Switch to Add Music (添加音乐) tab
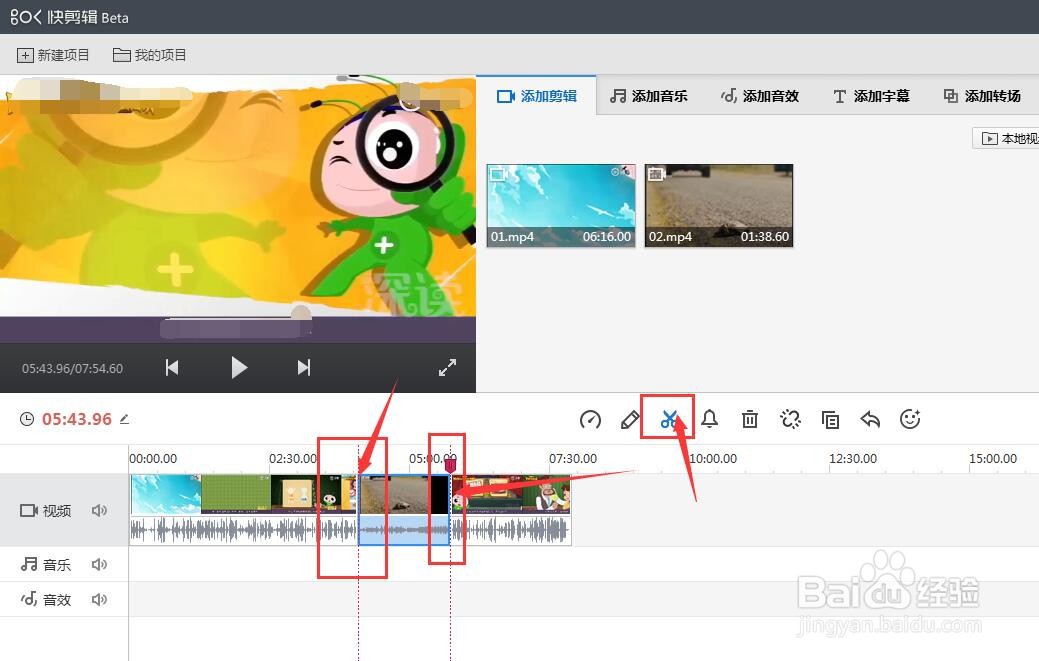This screenshot has width=1039, height=661. coord(649,96)
